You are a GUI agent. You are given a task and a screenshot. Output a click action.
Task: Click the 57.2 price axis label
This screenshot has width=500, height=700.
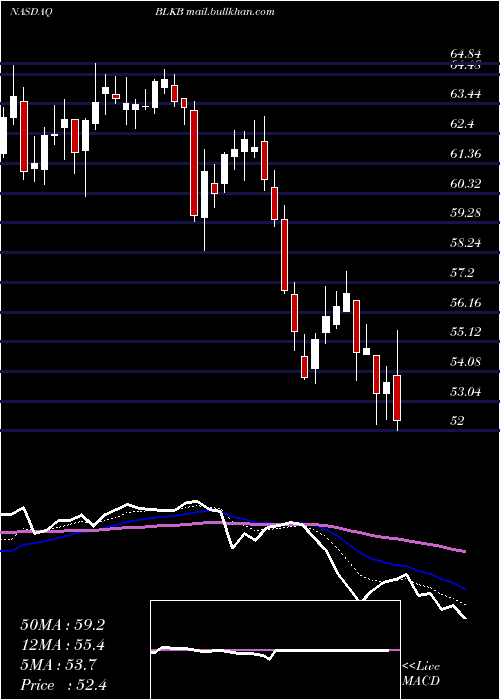click(x=462, y=272)
